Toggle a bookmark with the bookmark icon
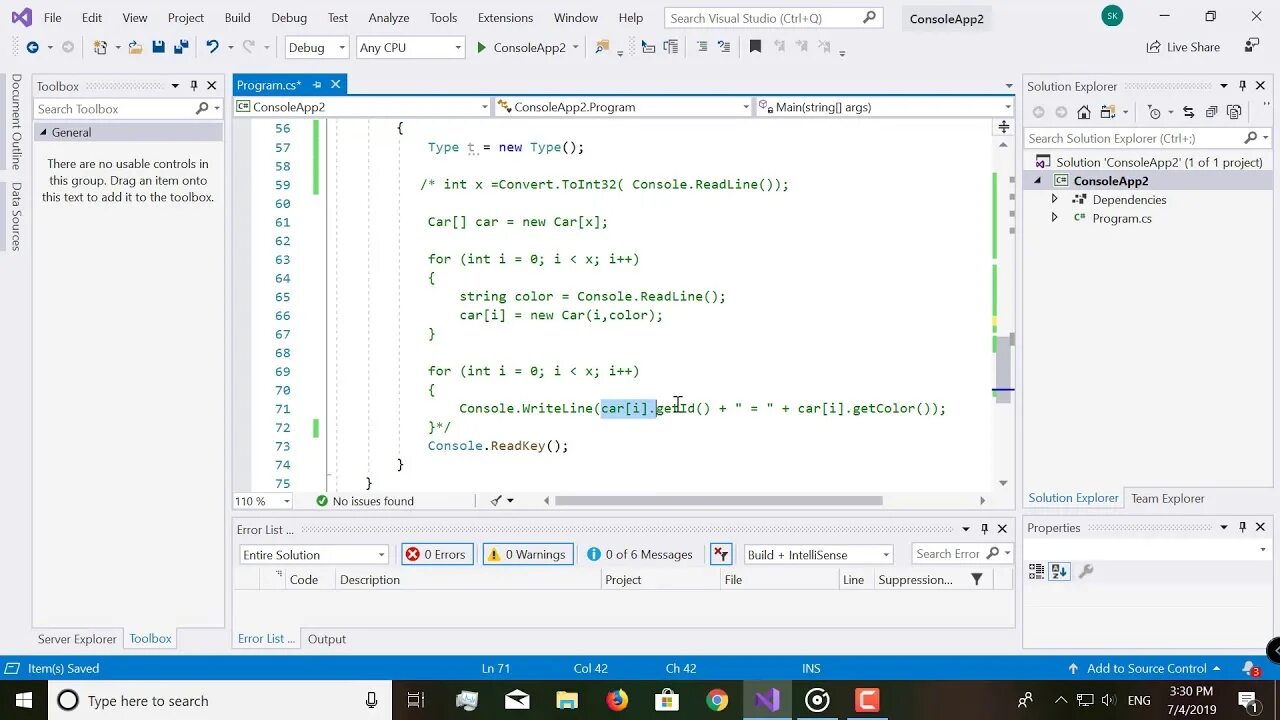Screen dimensions: 1280x720 point(755,47)
